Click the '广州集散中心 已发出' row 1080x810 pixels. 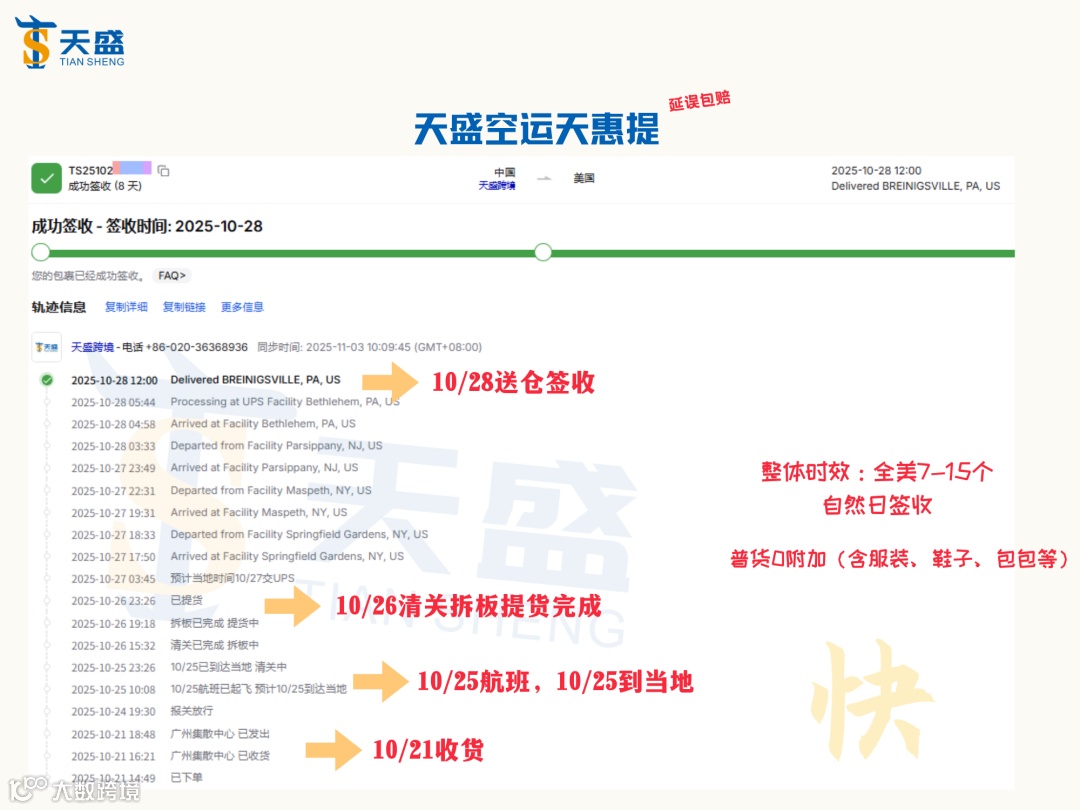(171, 734)
